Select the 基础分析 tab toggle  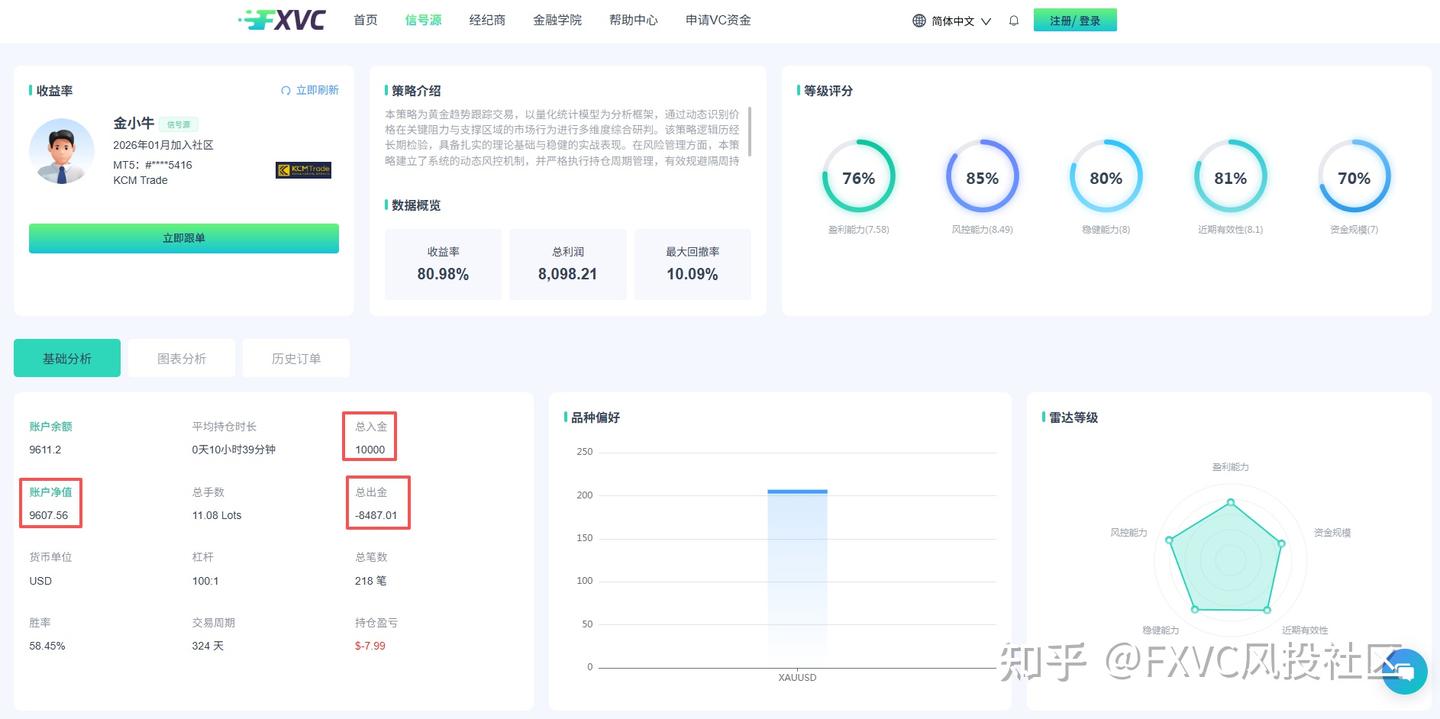point(67,357)
